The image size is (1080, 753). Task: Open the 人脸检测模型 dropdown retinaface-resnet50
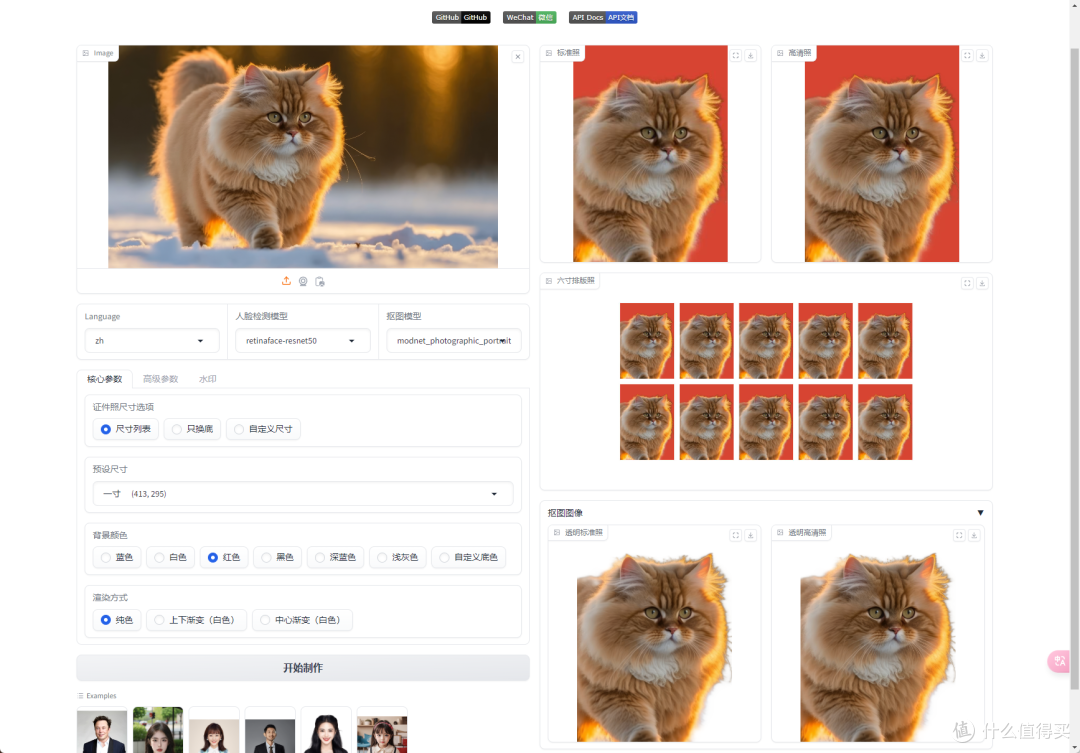click(x=302, y=341)
